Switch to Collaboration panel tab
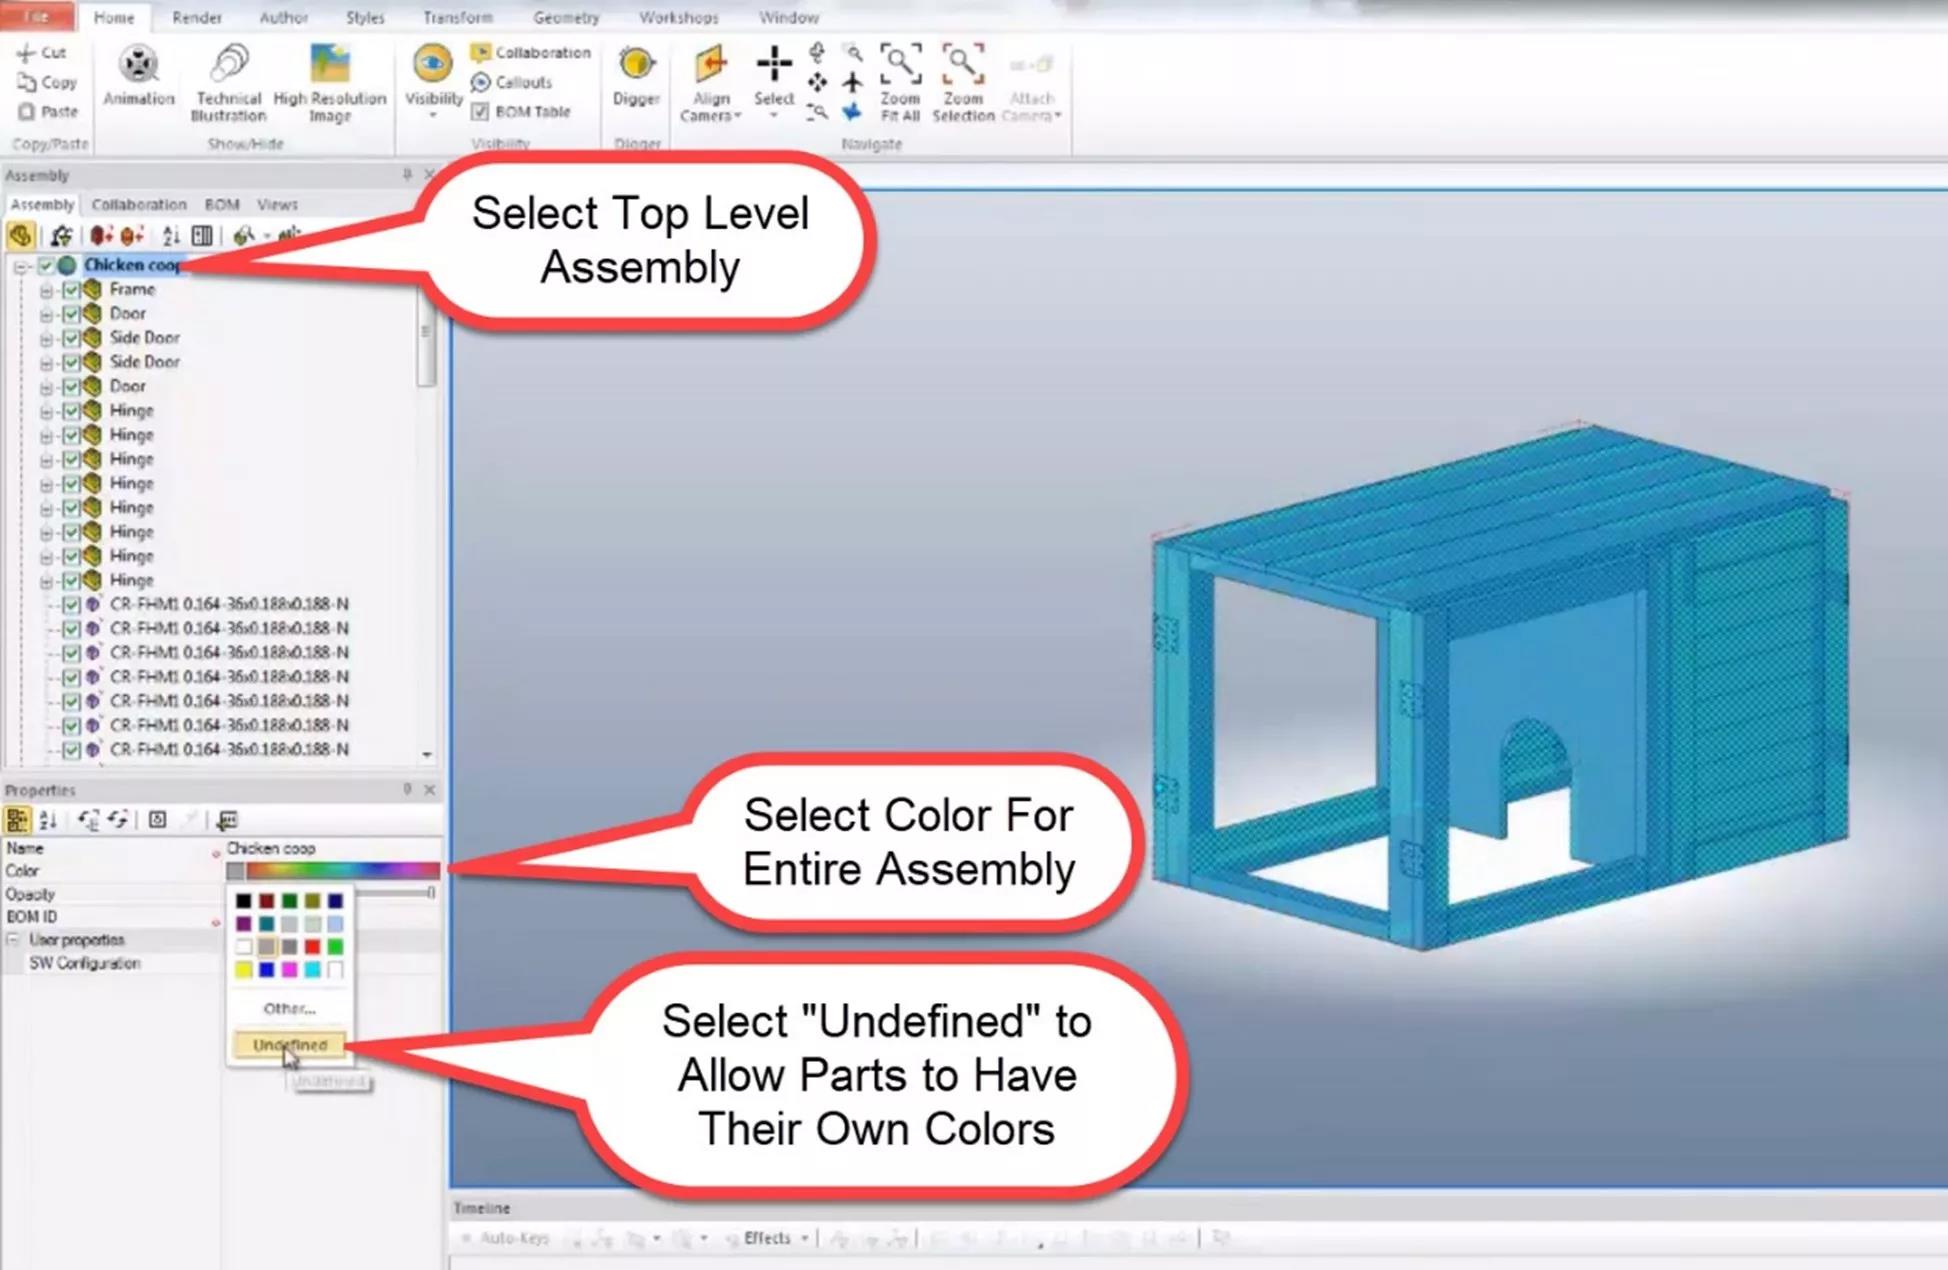Image resolution: width=1948 pixels, height=1270 pixels. (139, 204)
